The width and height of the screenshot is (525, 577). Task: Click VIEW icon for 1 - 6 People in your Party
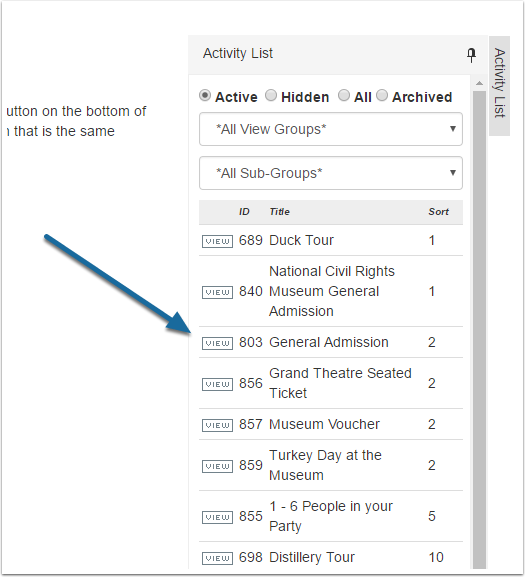point(217,517)
